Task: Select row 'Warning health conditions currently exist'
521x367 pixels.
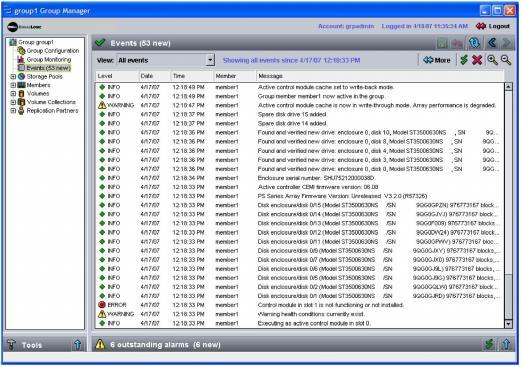Action: point(300,314)
